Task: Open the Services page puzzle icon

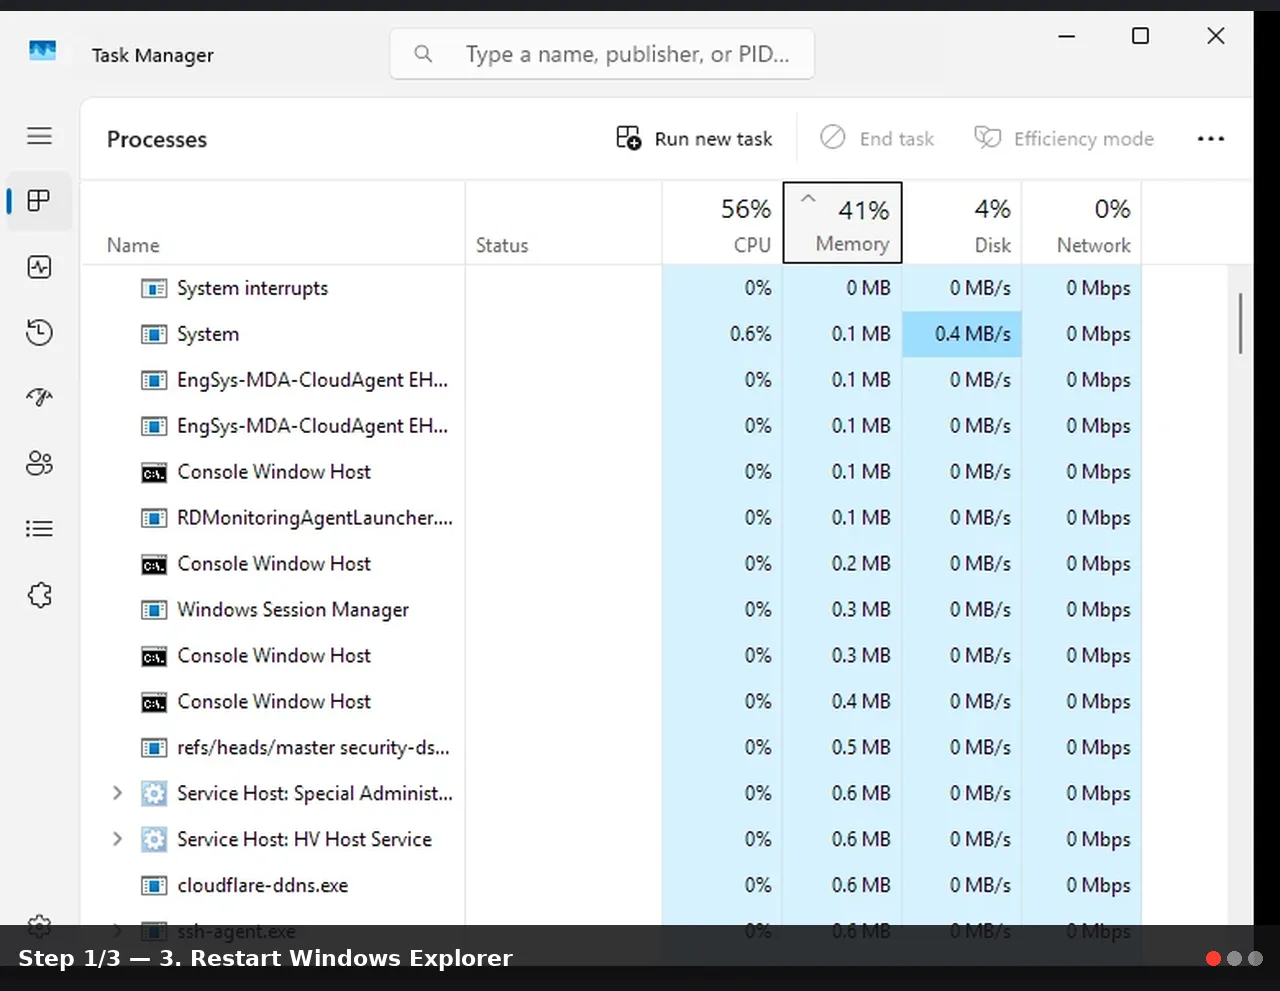Action: 39,595
